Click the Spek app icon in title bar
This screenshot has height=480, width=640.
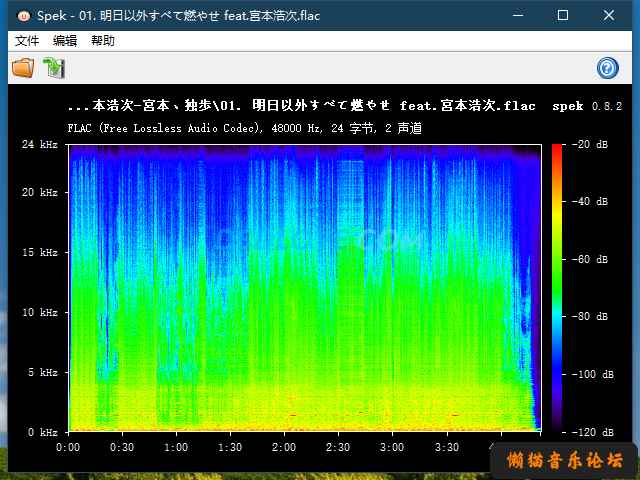pos(24,16)
